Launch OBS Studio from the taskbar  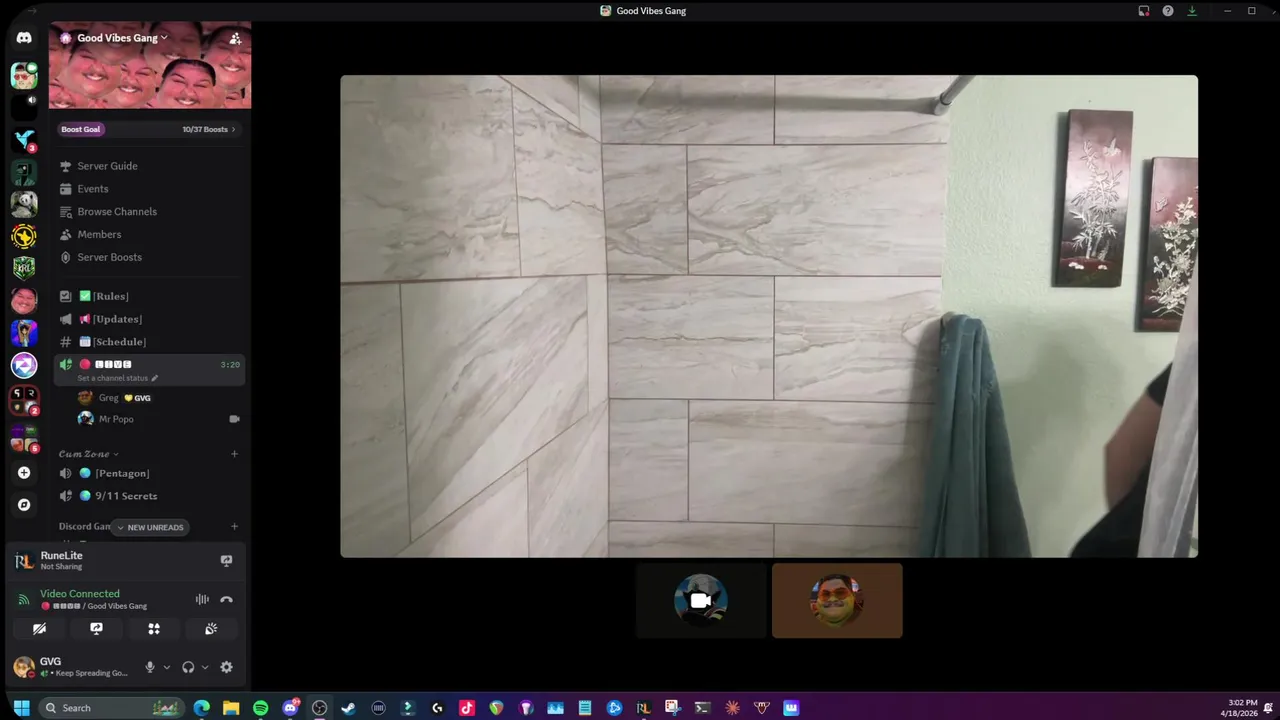point(319,708)
